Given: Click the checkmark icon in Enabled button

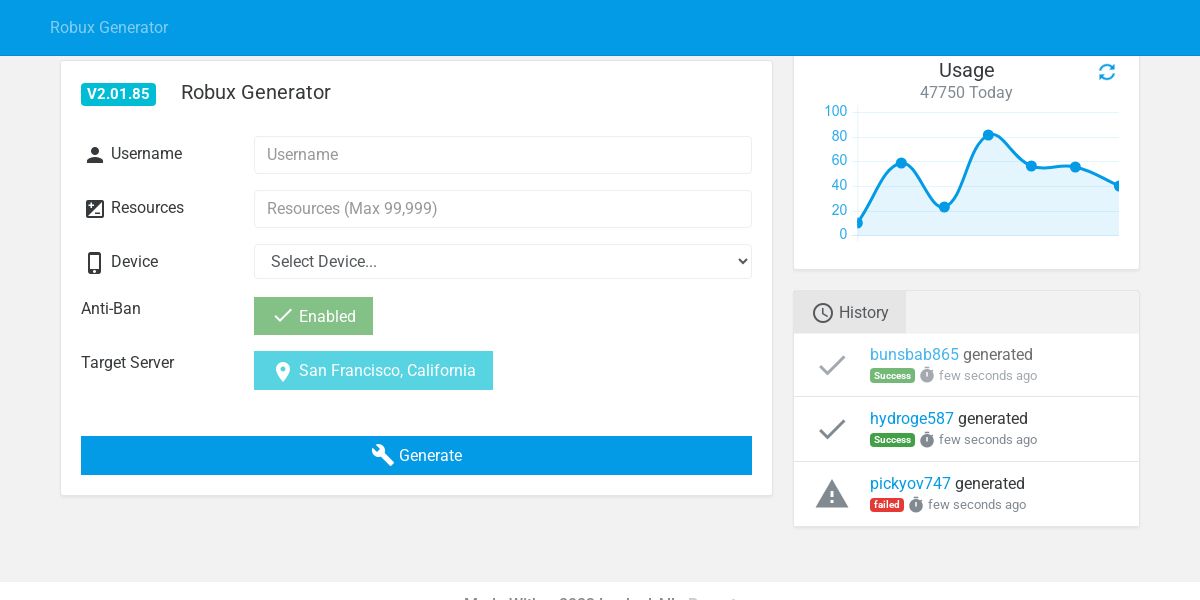Looking at the screenshot, I should click(x=283, y=316).
